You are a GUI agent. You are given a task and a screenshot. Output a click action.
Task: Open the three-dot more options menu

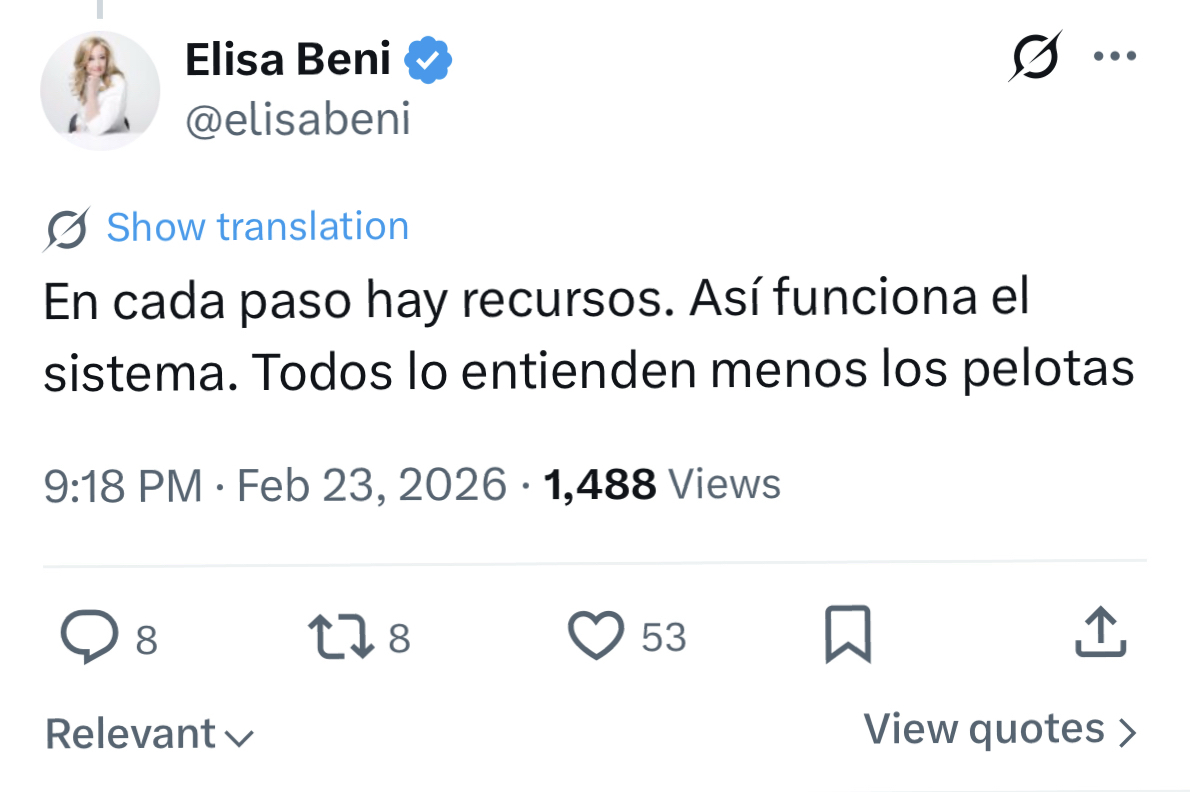coord(1115,56)
